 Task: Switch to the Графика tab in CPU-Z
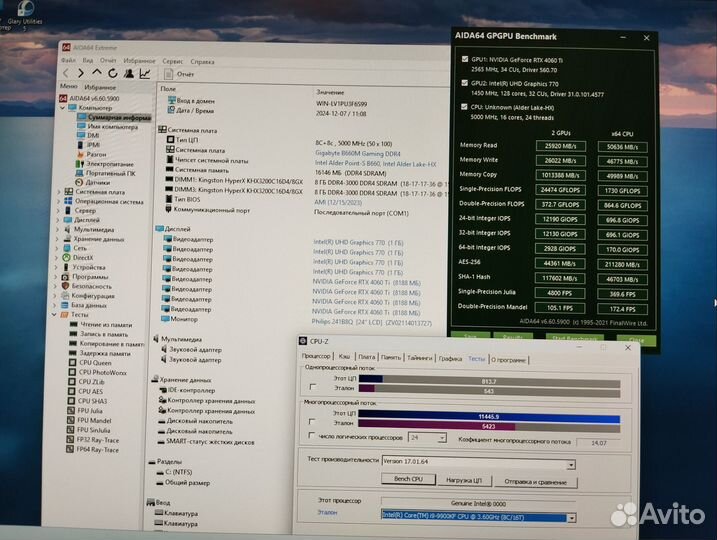[450, 359]
